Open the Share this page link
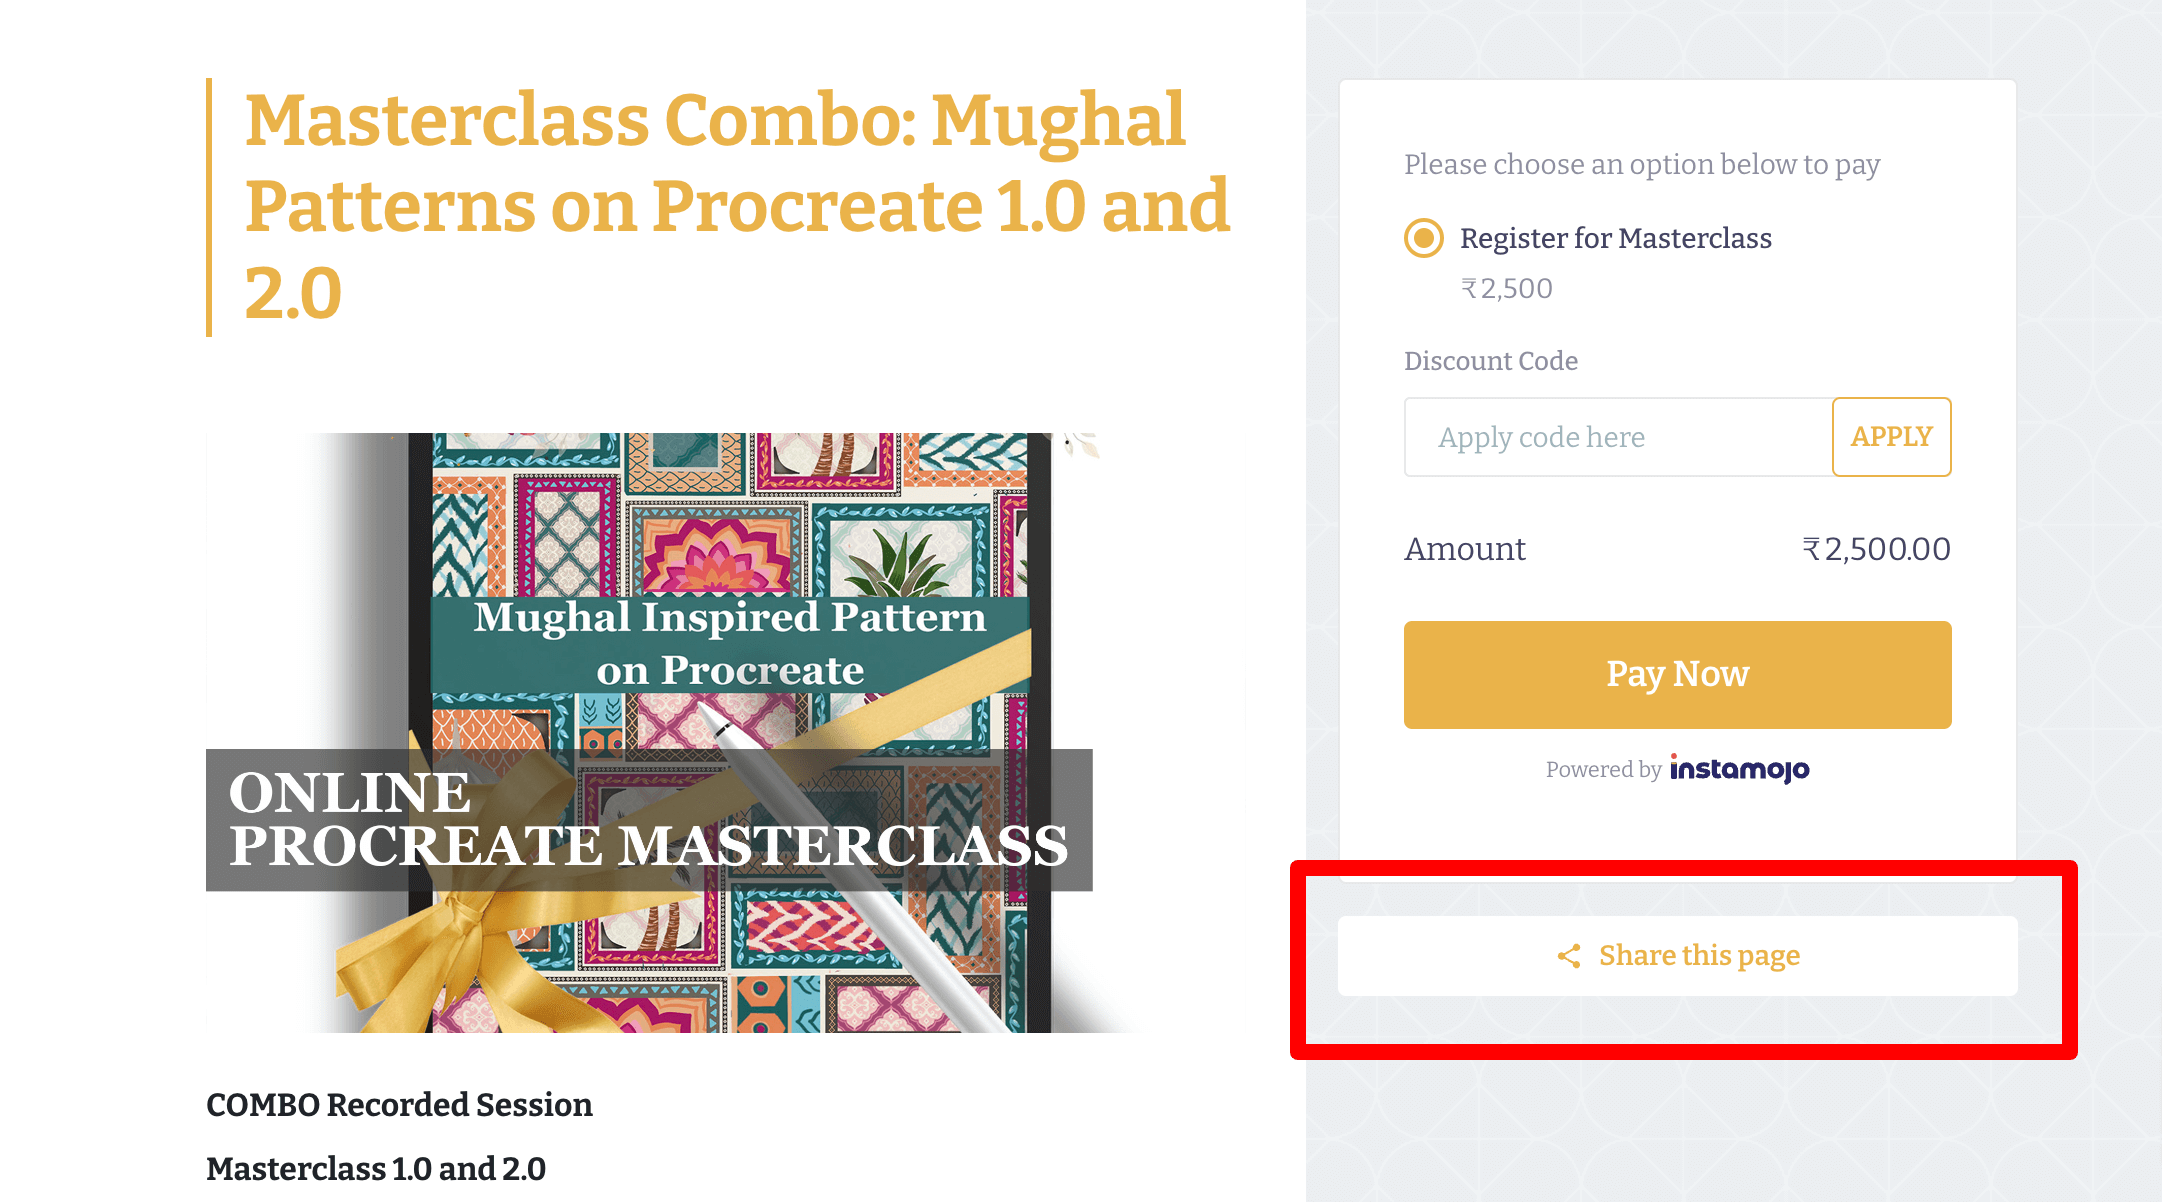Viewport: 2162px width, 1202px height. (1699, 956)
